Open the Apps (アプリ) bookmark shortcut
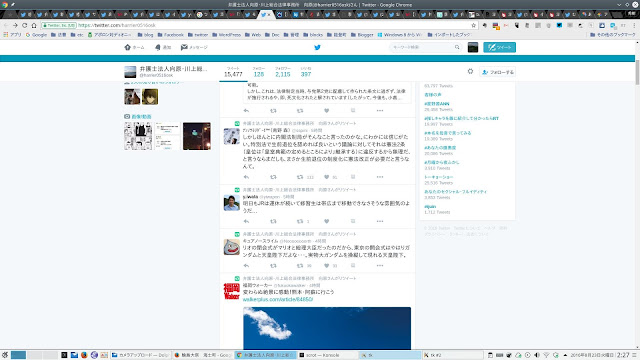This screenshot has height=360, width=640. pos(12,35)
